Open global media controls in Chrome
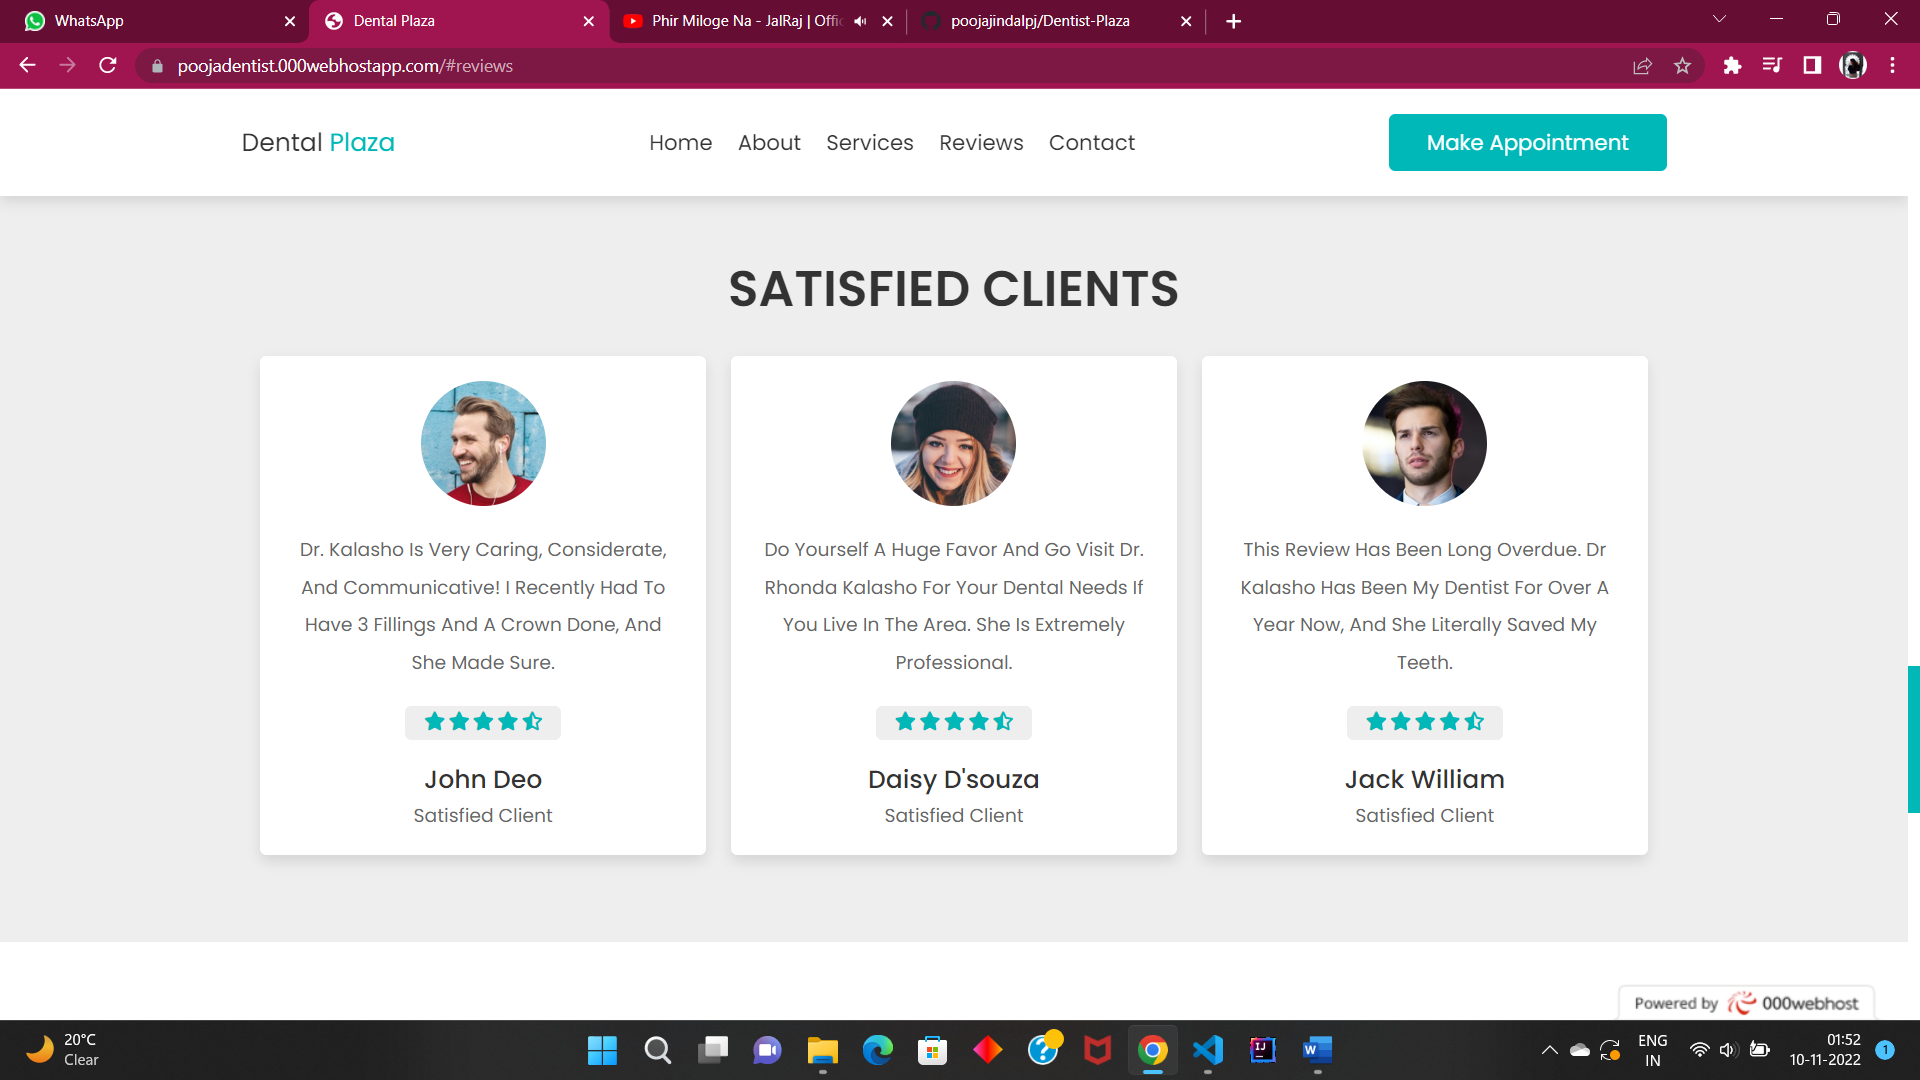 [1772, 66]
